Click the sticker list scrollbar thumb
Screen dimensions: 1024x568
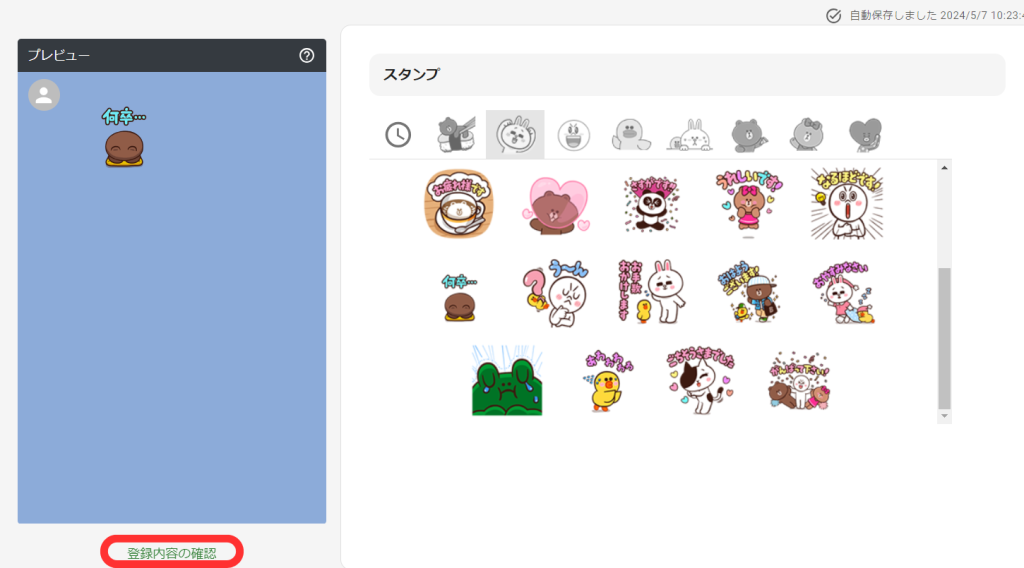click(944, 338)
